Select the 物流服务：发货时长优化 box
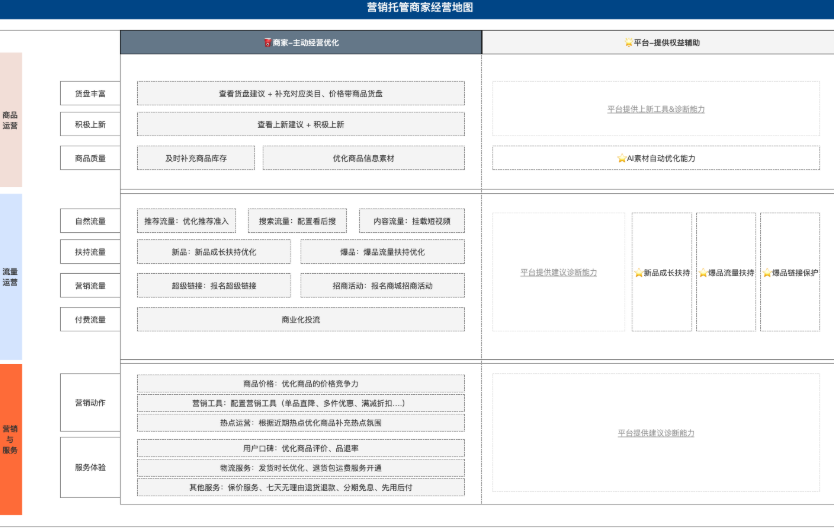The image size is (834, 528). [301, 468]
